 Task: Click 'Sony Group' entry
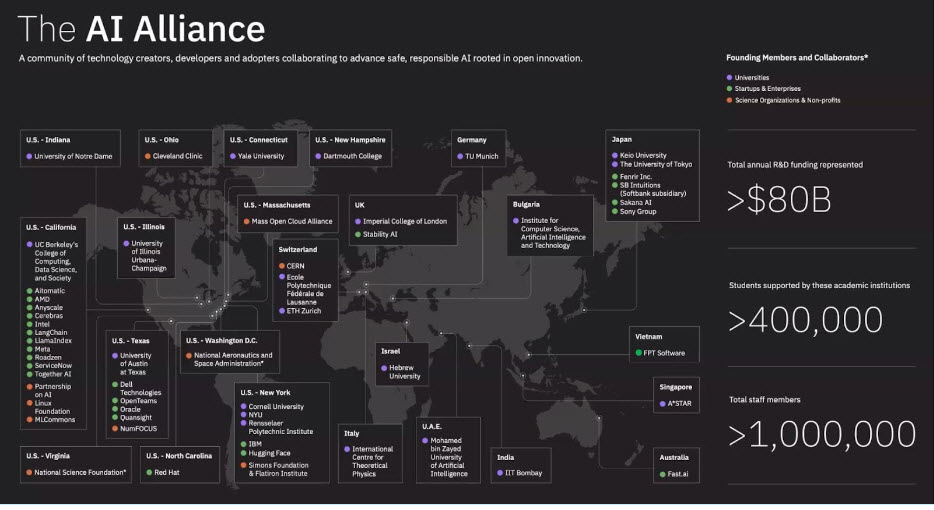638,212
